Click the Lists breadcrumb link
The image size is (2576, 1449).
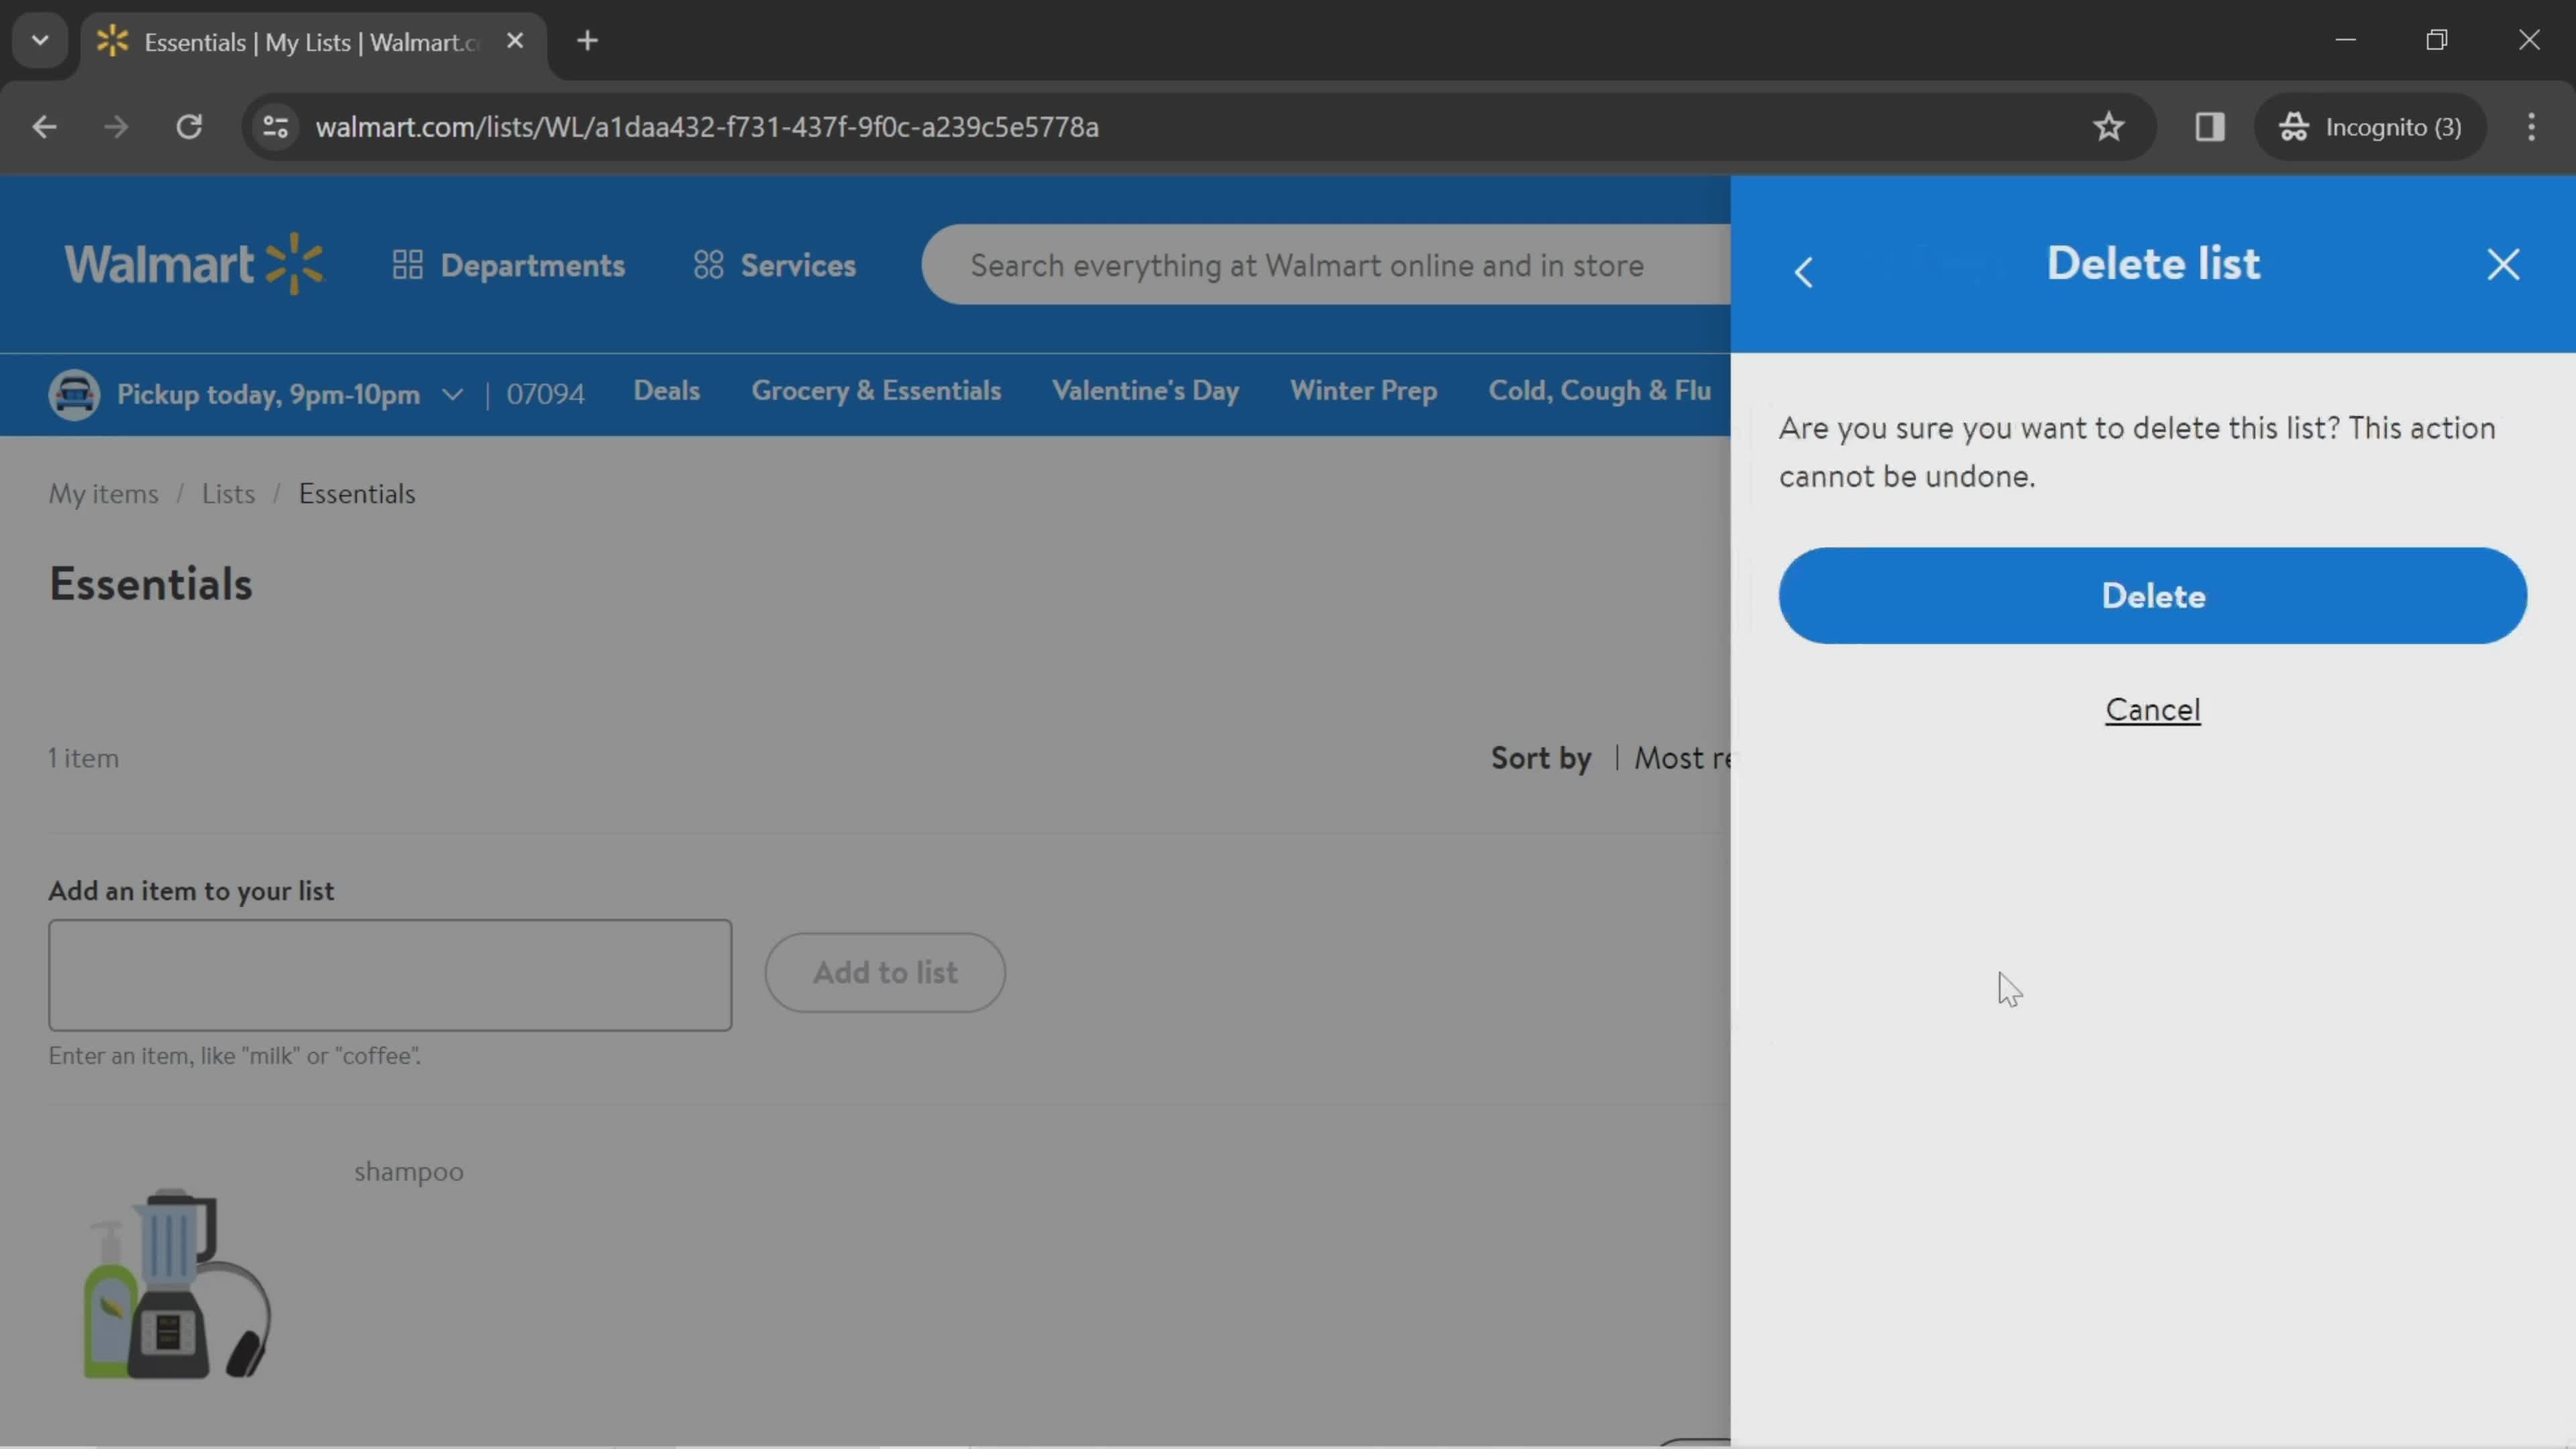(x=227, y=494)
